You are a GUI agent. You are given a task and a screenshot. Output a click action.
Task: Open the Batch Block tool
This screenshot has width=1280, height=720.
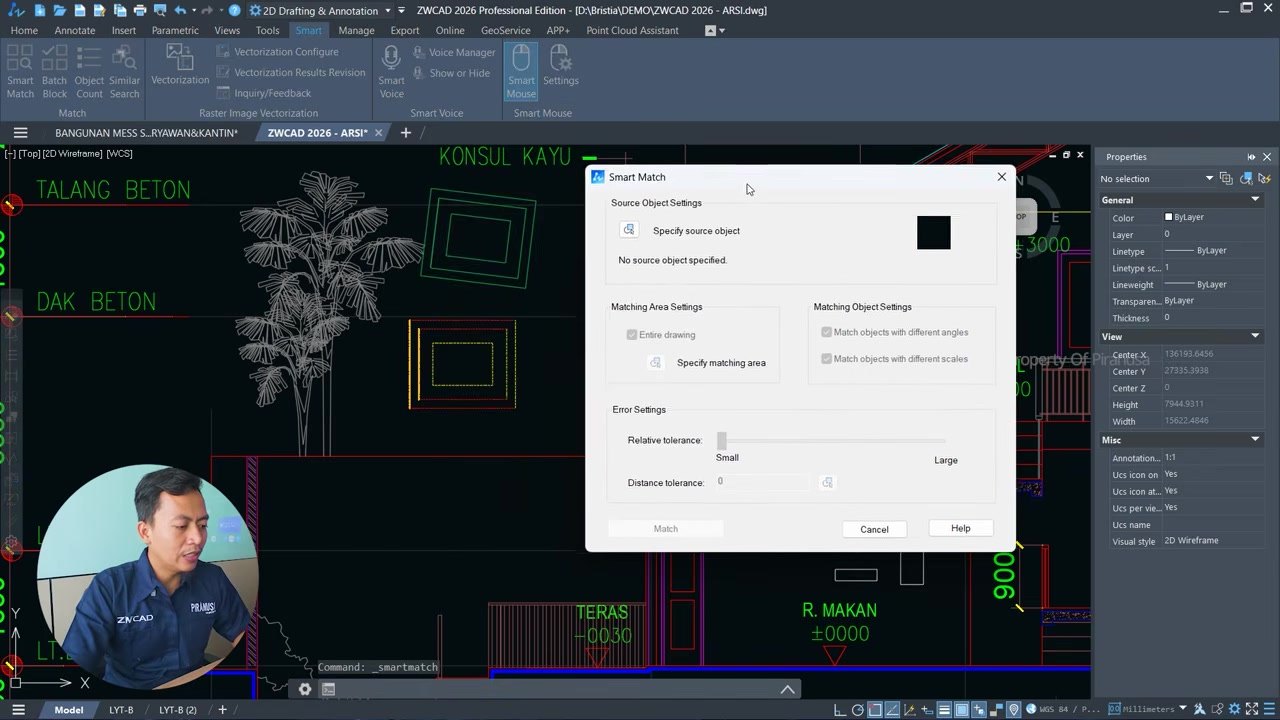[x=54, y=72]
